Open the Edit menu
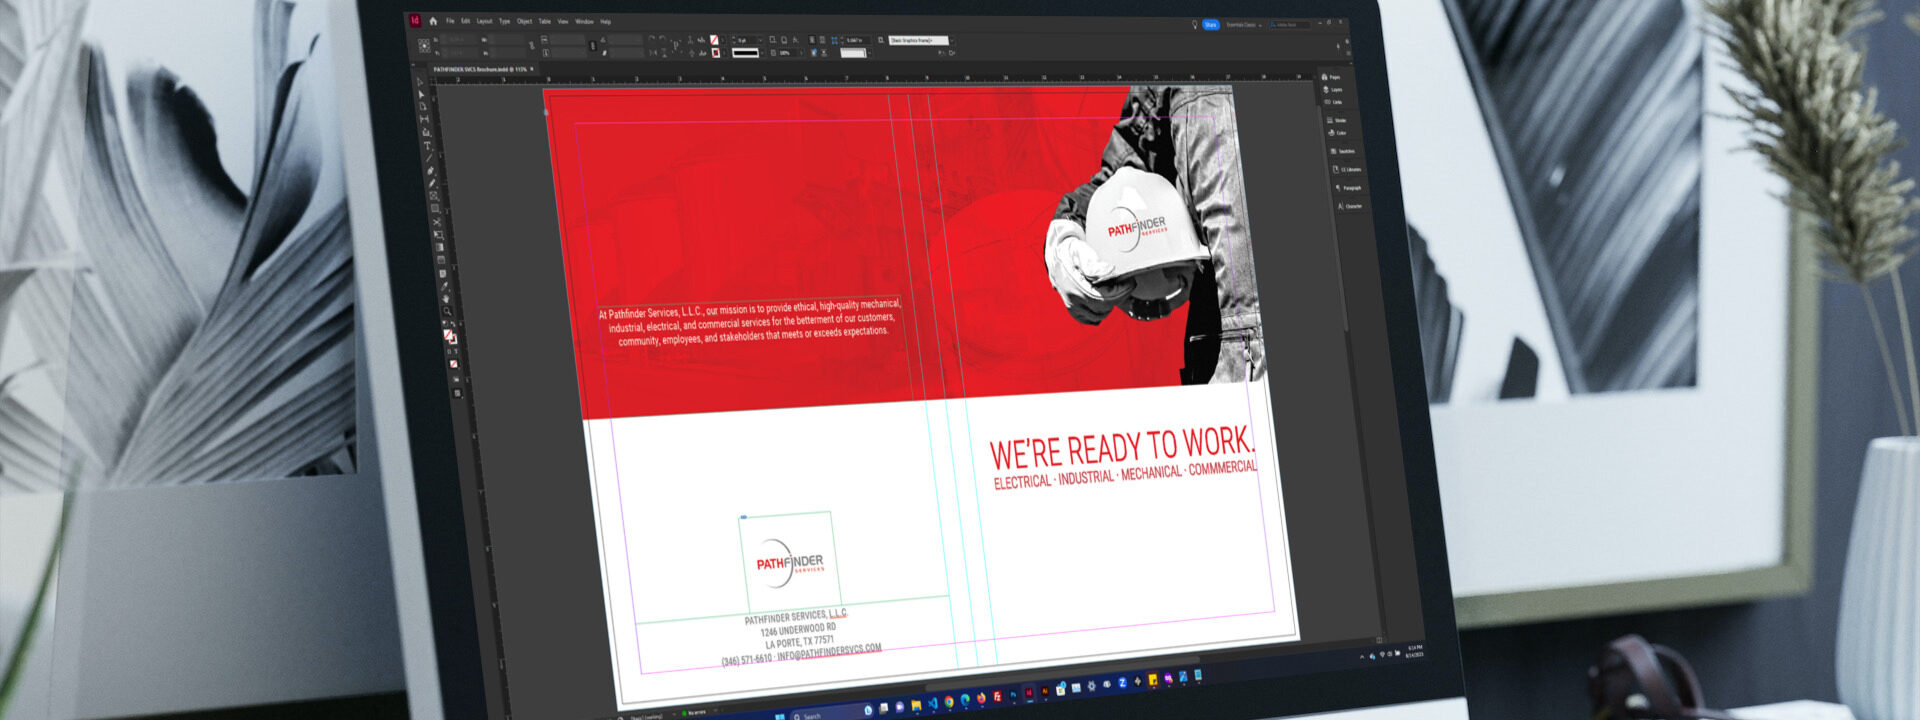The height and width of the screenshot is (720, 1920). point(465,21)
